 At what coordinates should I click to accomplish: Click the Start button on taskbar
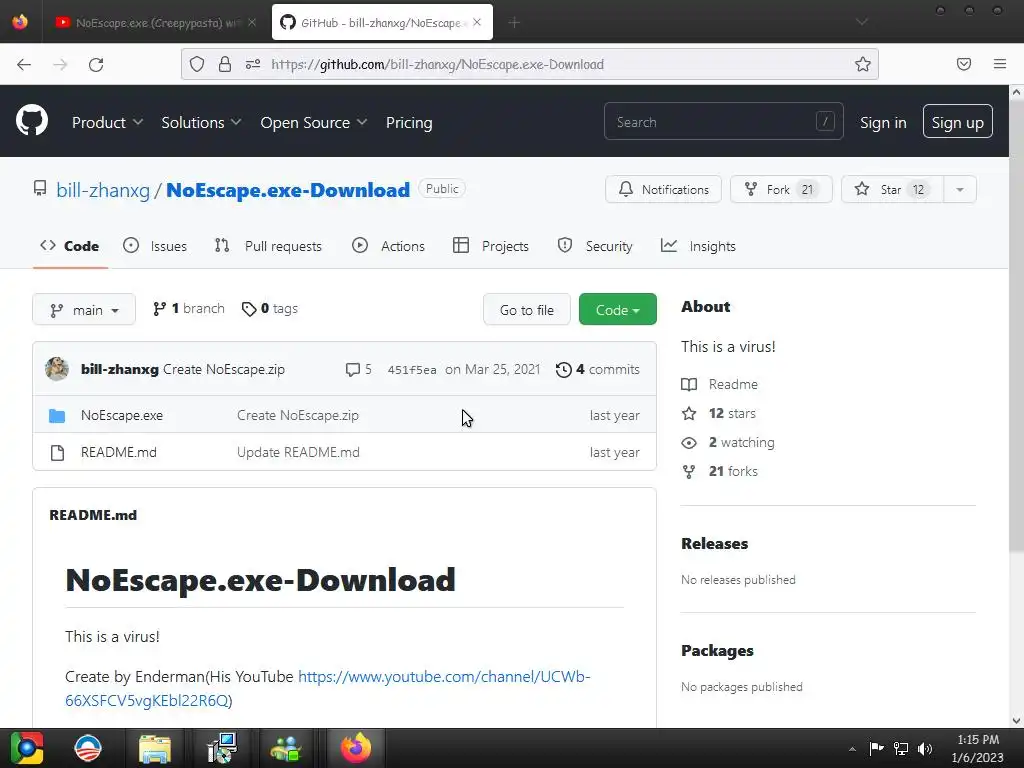(x=27, y=748)
